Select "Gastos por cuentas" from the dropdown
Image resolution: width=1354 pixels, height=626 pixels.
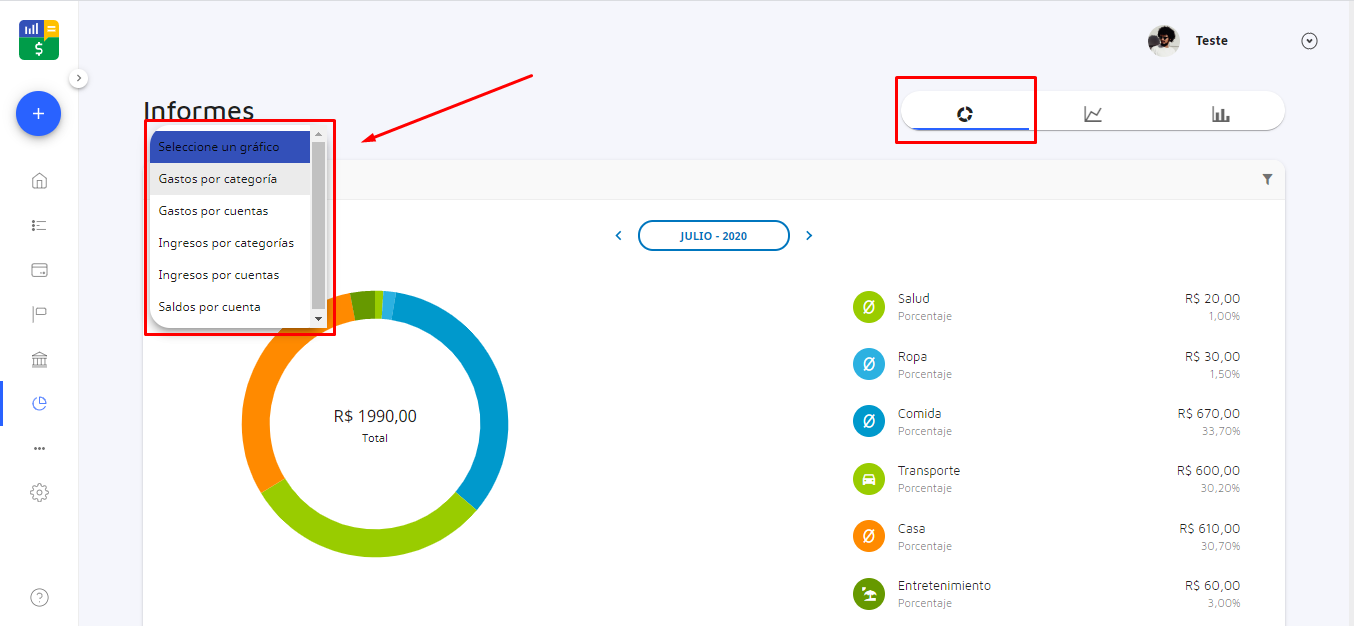coord(213,211)
